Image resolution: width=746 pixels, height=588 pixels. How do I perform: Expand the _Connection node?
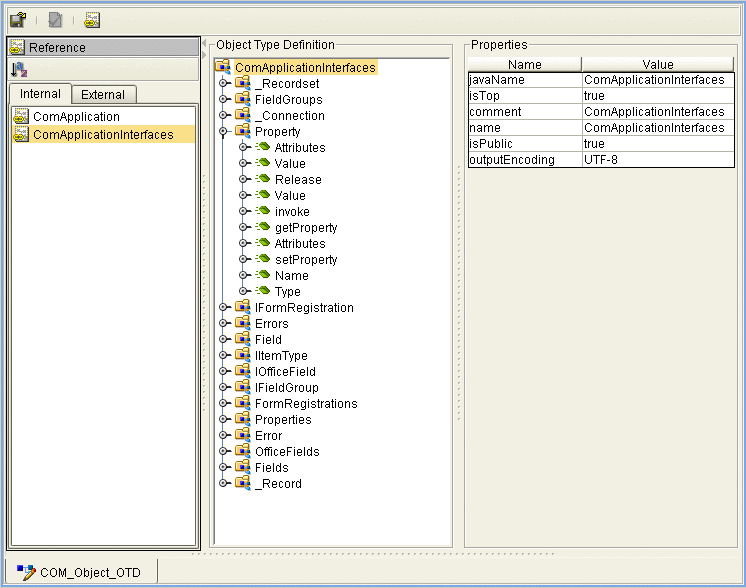pyautogui.click(x=223, y=115)
